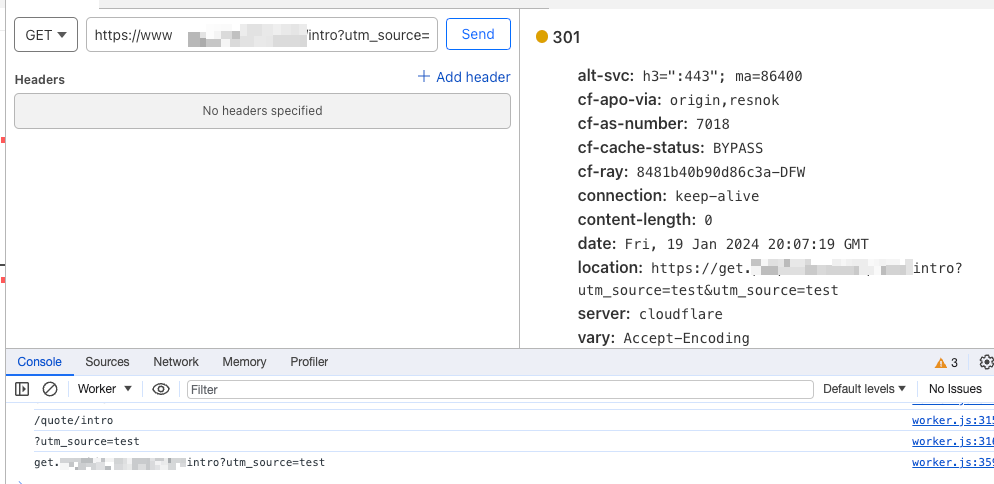
Task: Open DevTools settings gear
Action: click(986, 362)
